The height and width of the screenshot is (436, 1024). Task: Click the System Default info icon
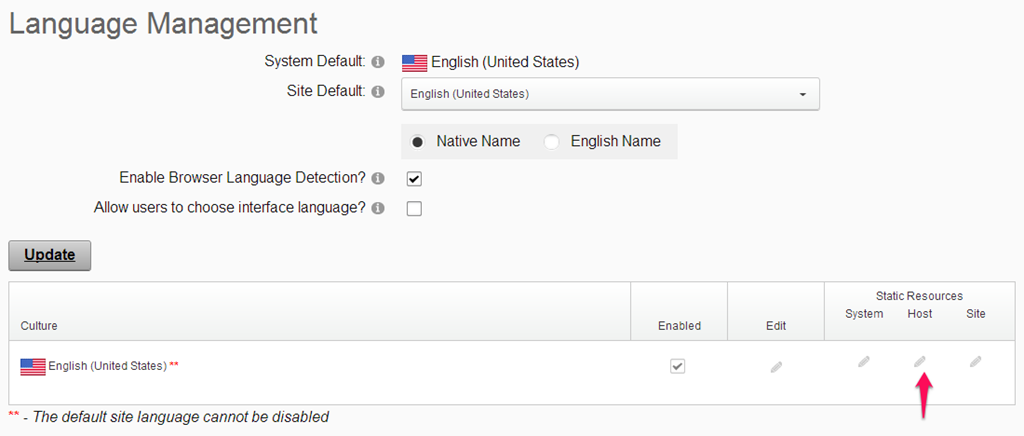click(x=377, y=62)
